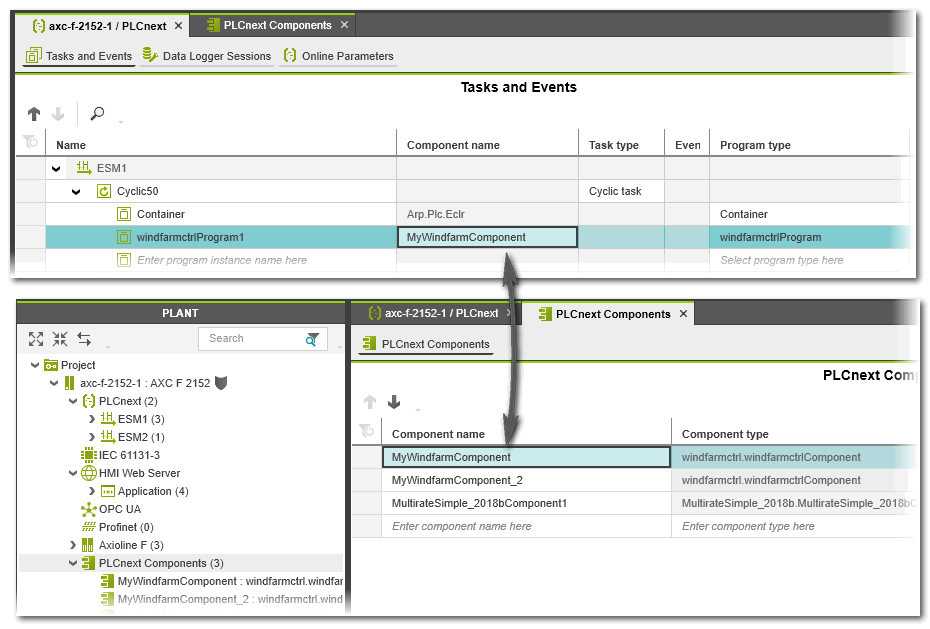Click the lower PLCnext Components sub-tab button

coord(426,344)
